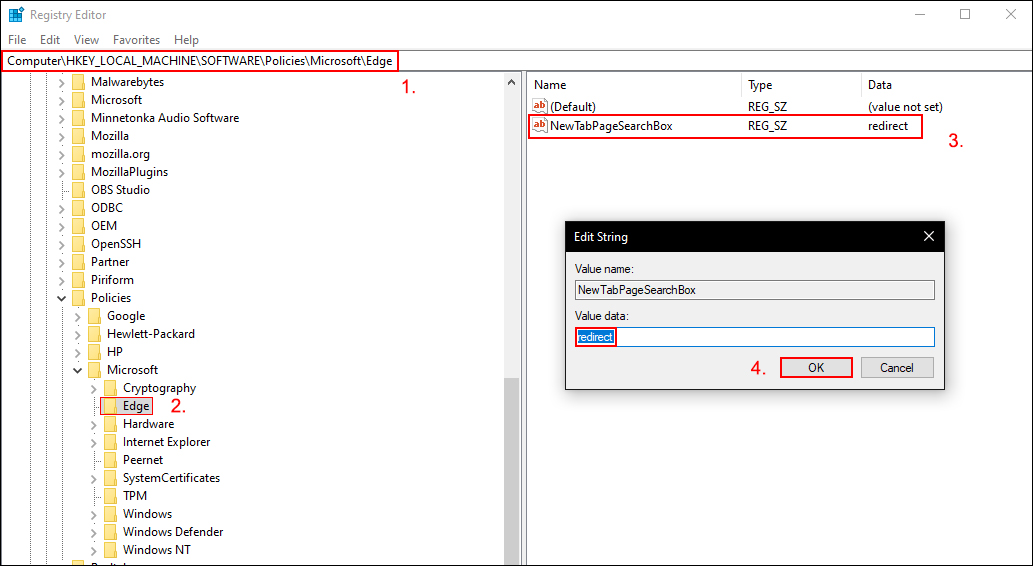Click the (Default) string value icon
Image resolution: width=1033 pixels, height=566 pixels.
pos(540,106)
